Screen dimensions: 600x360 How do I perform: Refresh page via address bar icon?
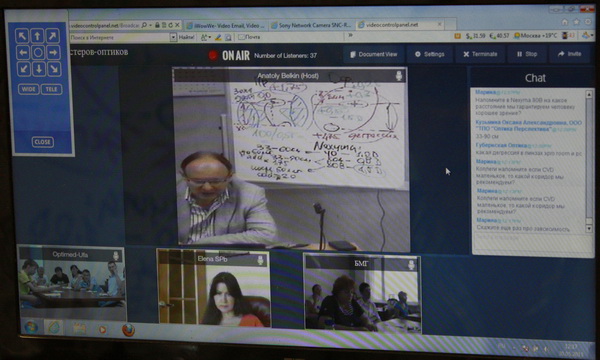[170, 25]
